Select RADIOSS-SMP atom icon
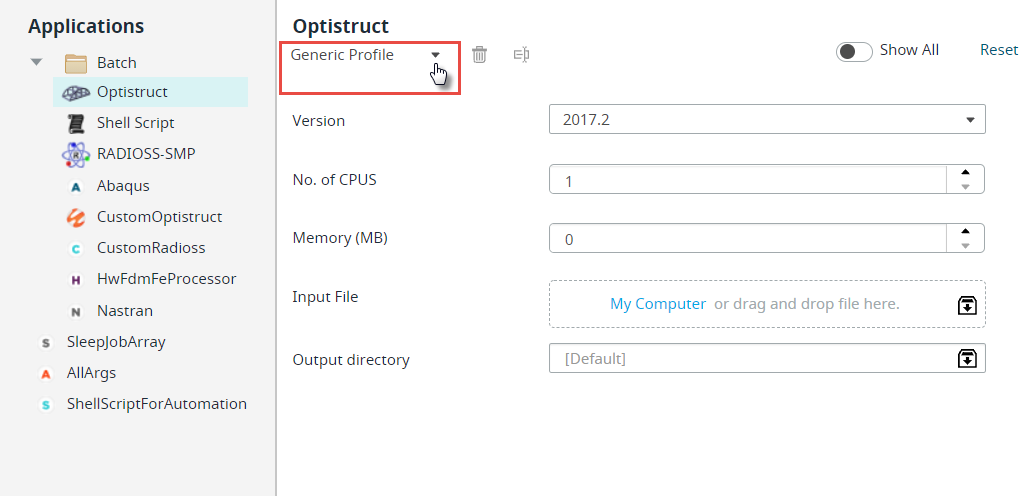This screenshot has height=496, width=1035. pyautogui.click(x=76, y=155)
